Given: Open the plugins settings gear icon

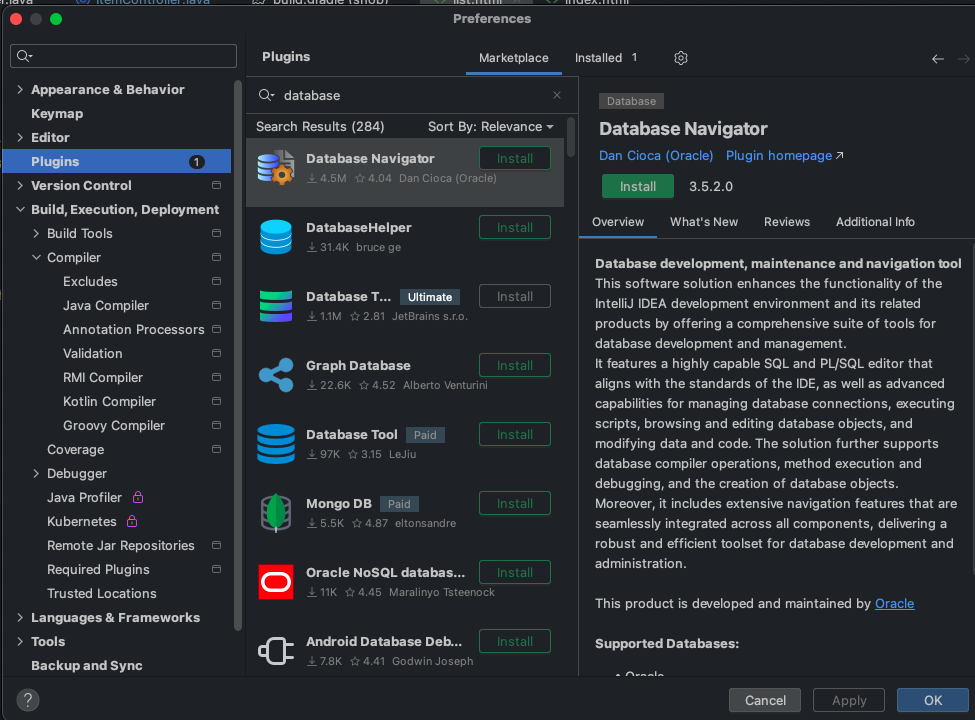Looking at the screenshot, I should (681, 58).
